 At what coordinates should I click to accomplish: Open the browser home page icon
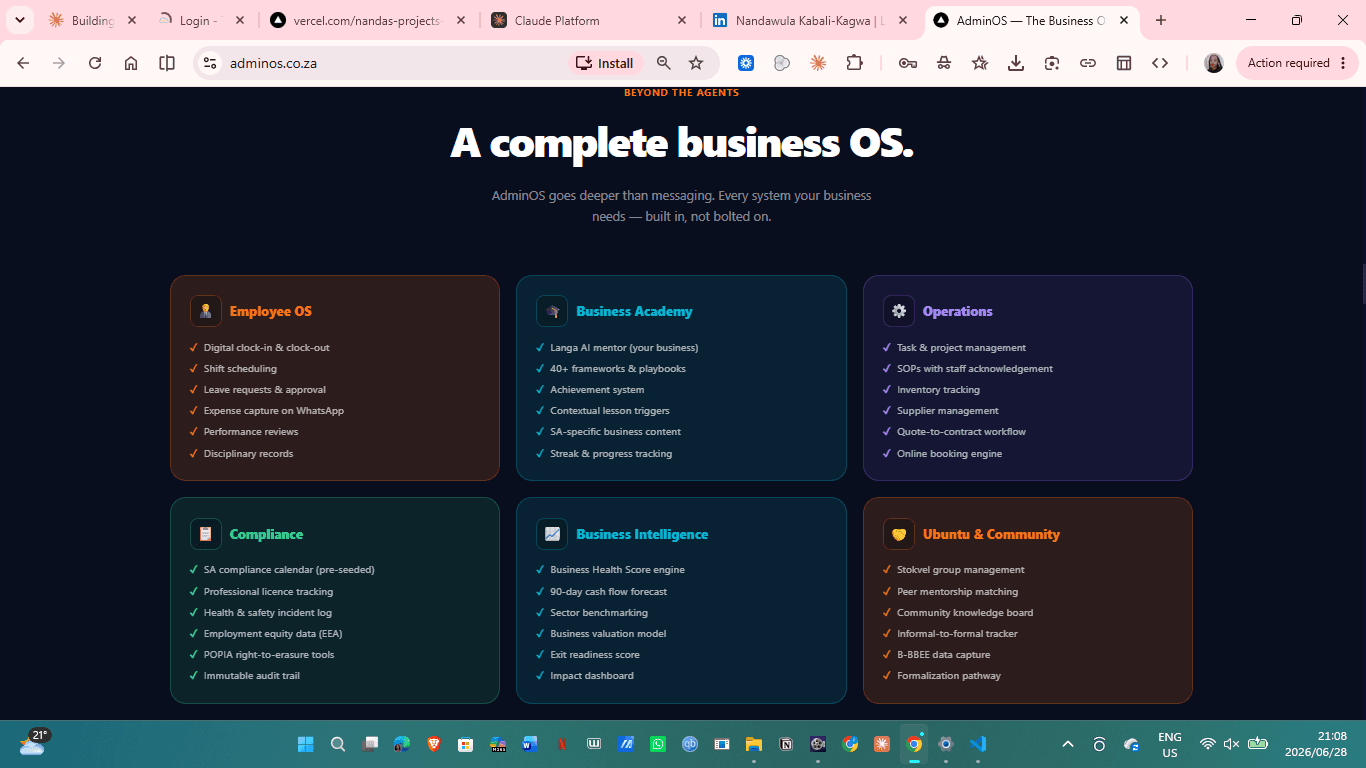131,63
